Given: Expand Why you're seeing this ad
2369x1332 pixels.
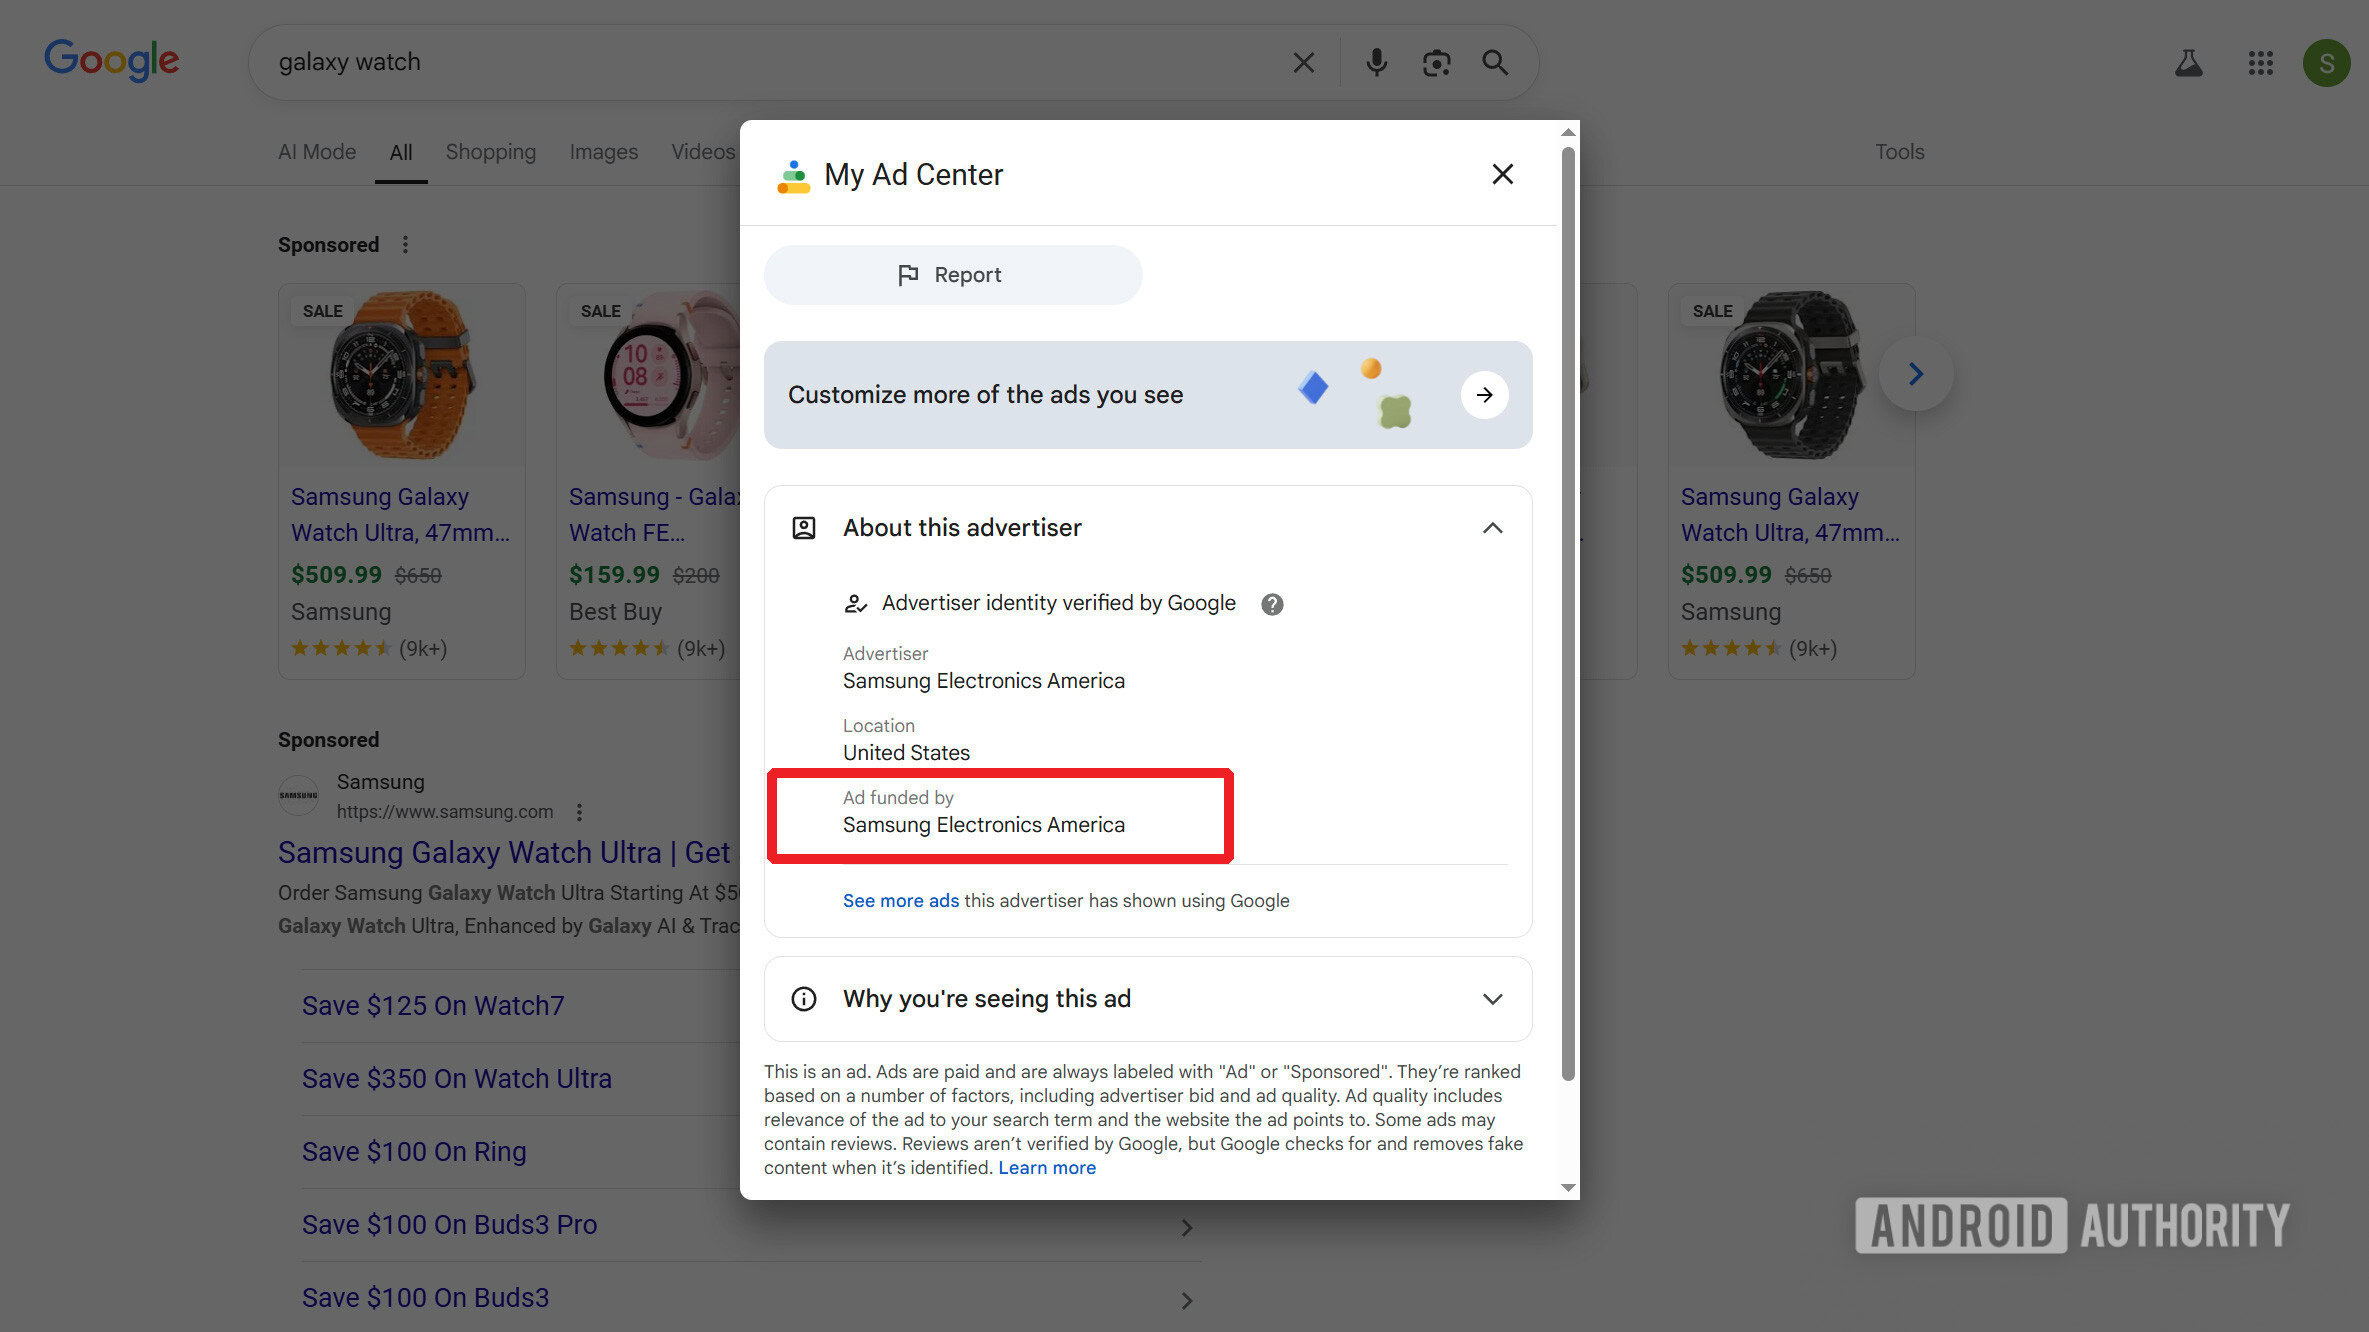Looking at the screenshot, I should pos(1492,999).
